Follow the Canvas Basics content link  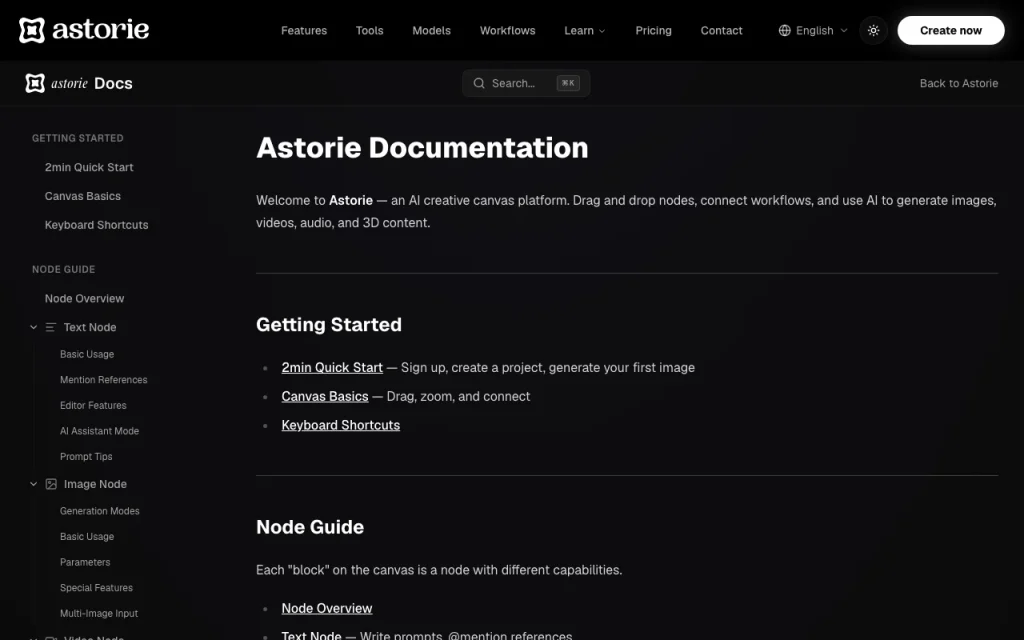325,396
